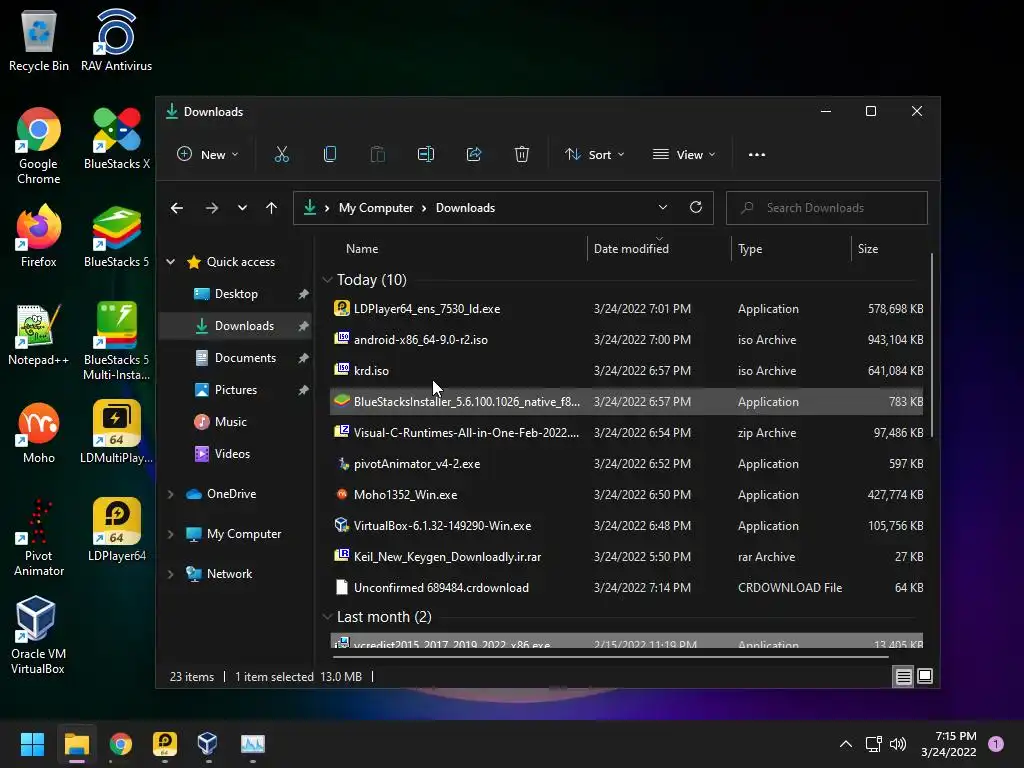1024x768 pixels.
Task: Select BlueStacks X desktop shortcut
Action: pyautogui.click(x=117, y=138)
